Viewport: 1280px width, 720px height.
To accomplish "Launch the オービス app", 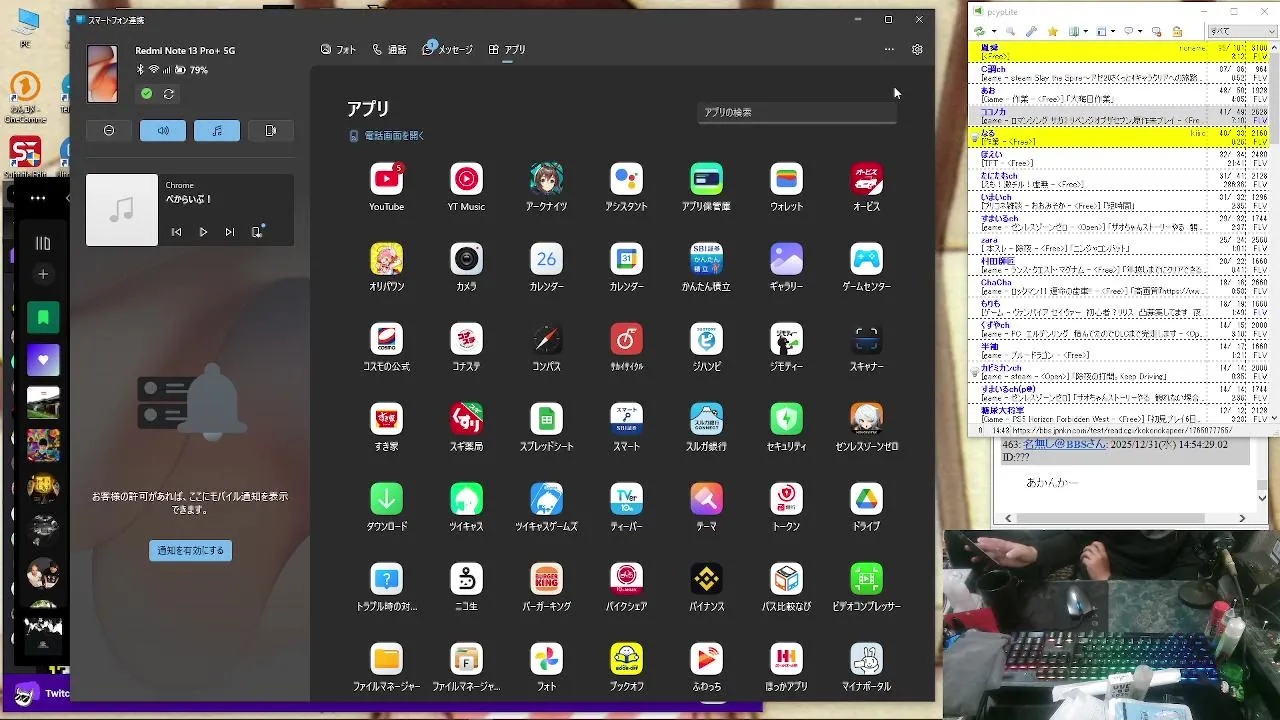I will point(866,179).
